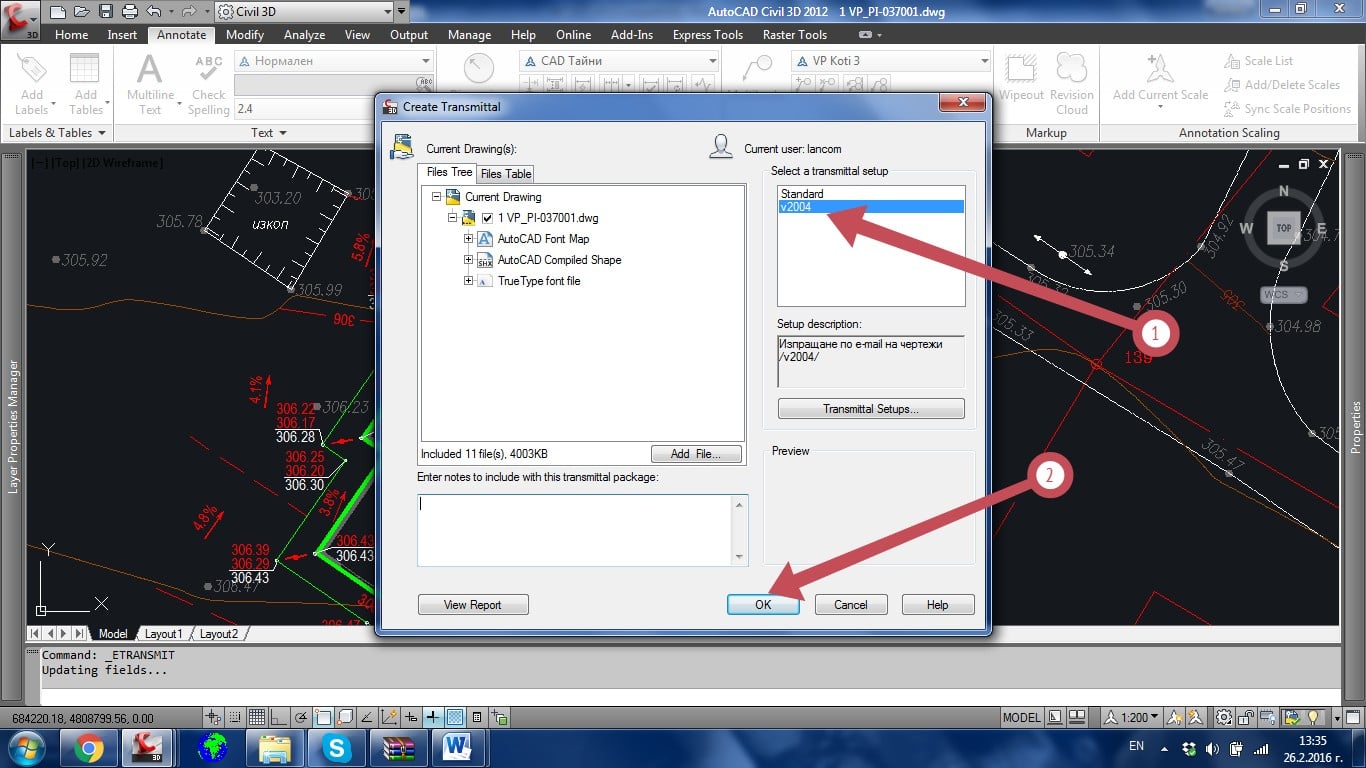
Task: Open the Modify ribbon tab
Action: 245,35
